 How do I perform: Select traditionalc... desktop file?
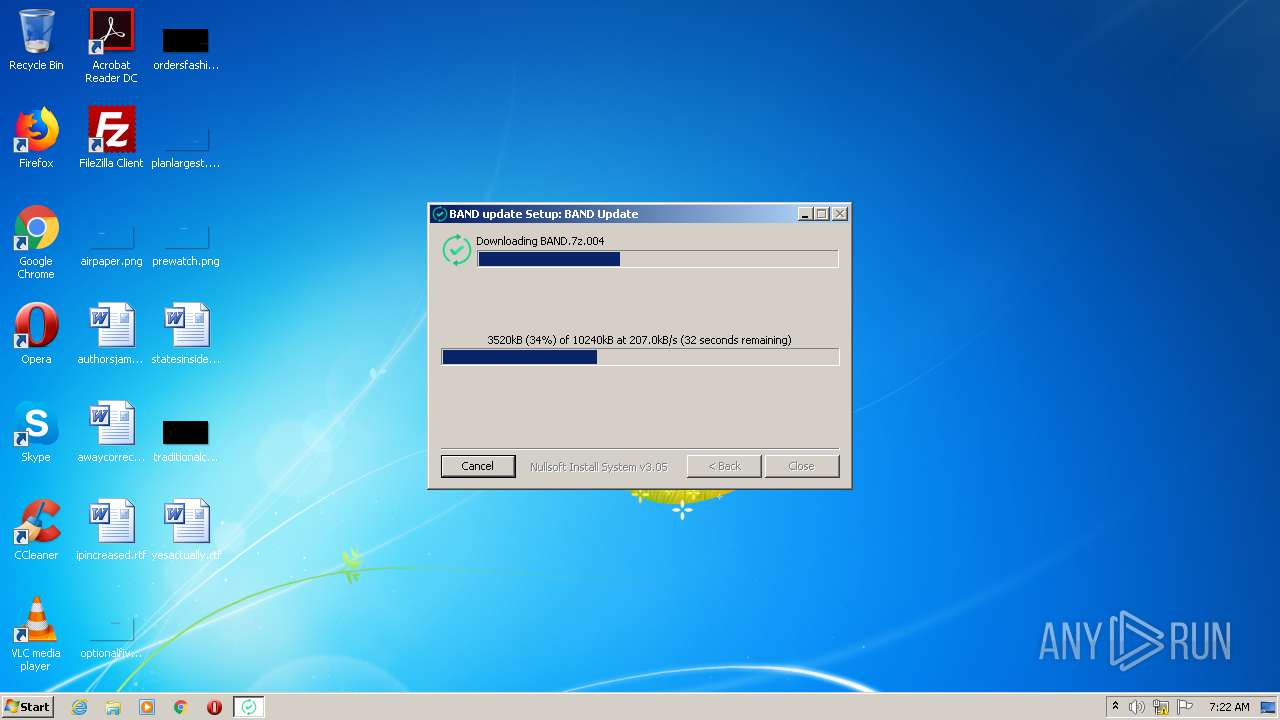[x=186, y=440]
